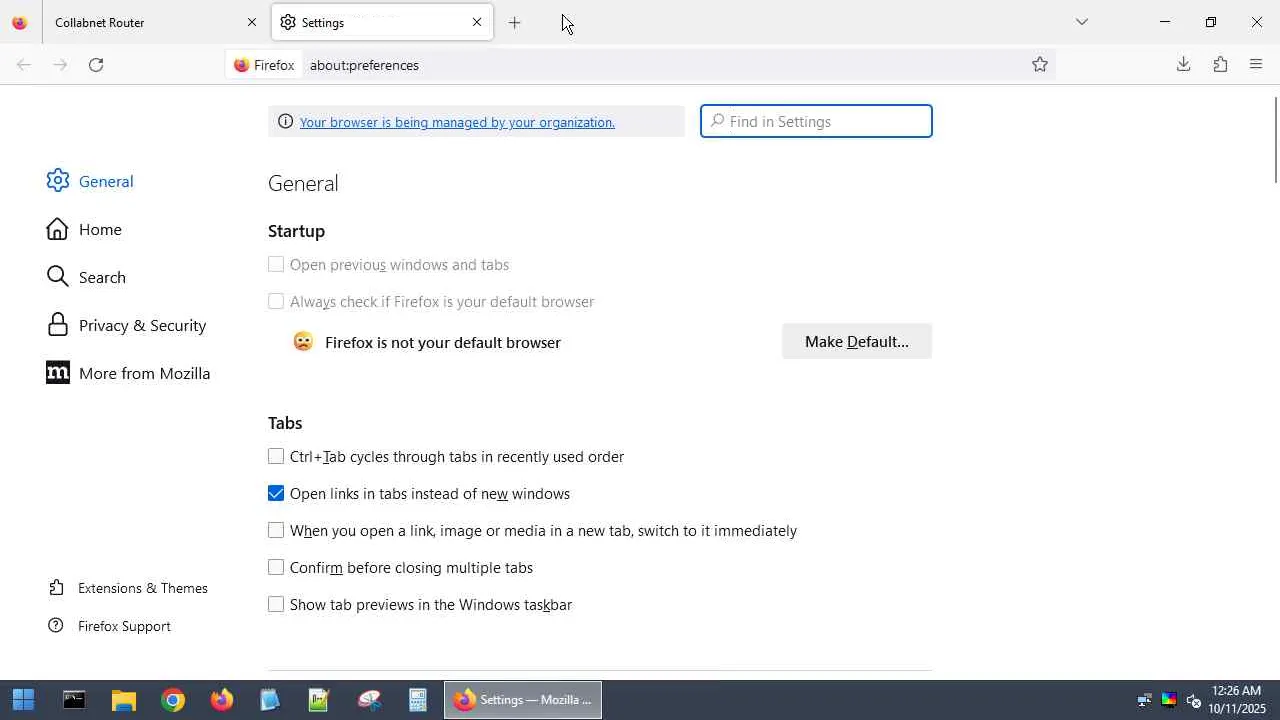
Task: Open a new tab
Action: click(x=515, y=22)
